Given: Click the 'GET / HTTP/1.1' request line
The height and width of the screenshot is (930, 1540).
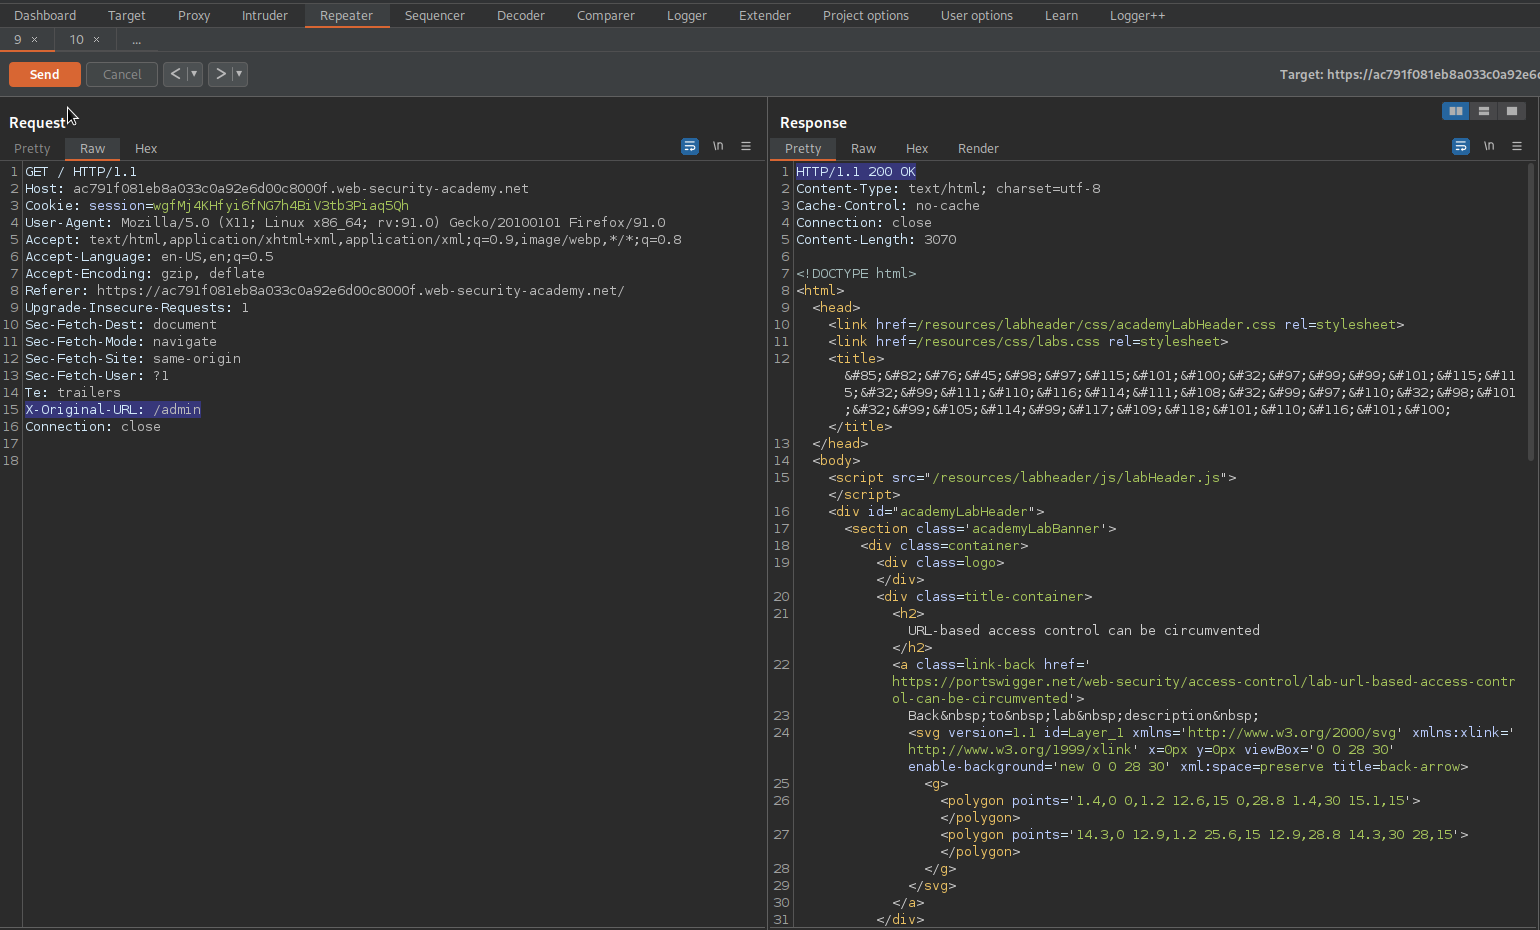Looking at the screenshot, I should (x=81, y=171).
